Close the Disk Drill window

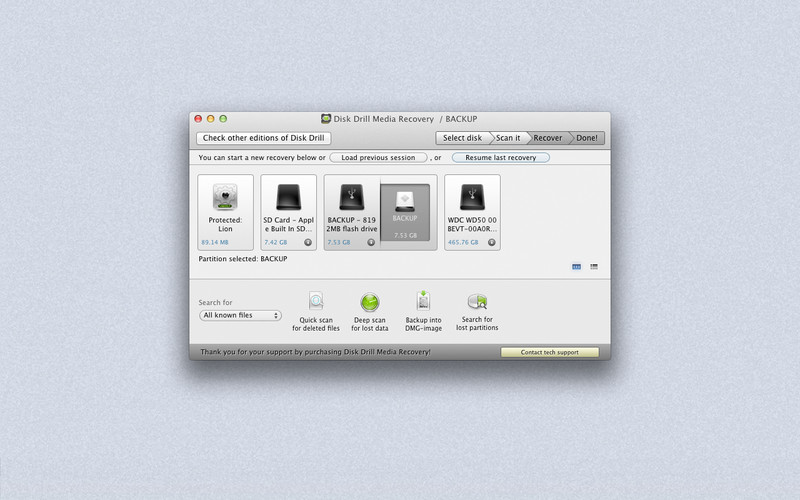pyautogui.click(x=198, y=119)
